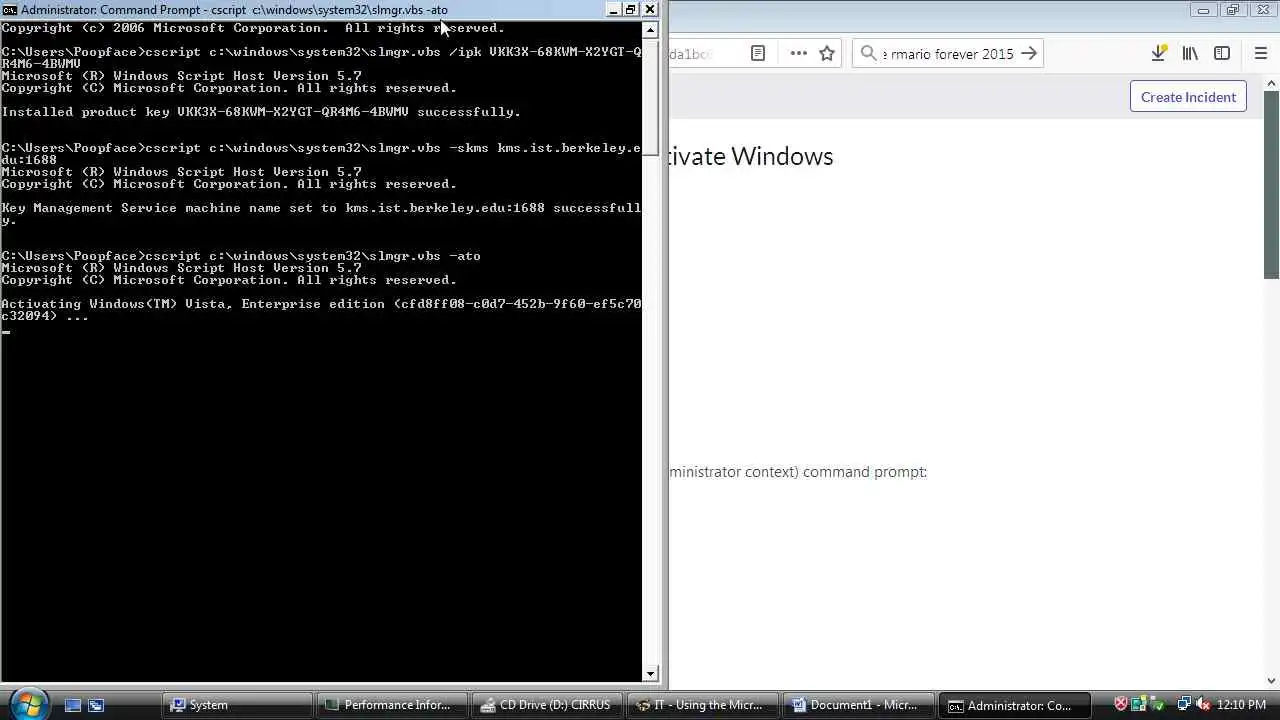Open Firefox page actions three-dot menu
Screen dimensions: 1280x720
click(x=798, y=54)
